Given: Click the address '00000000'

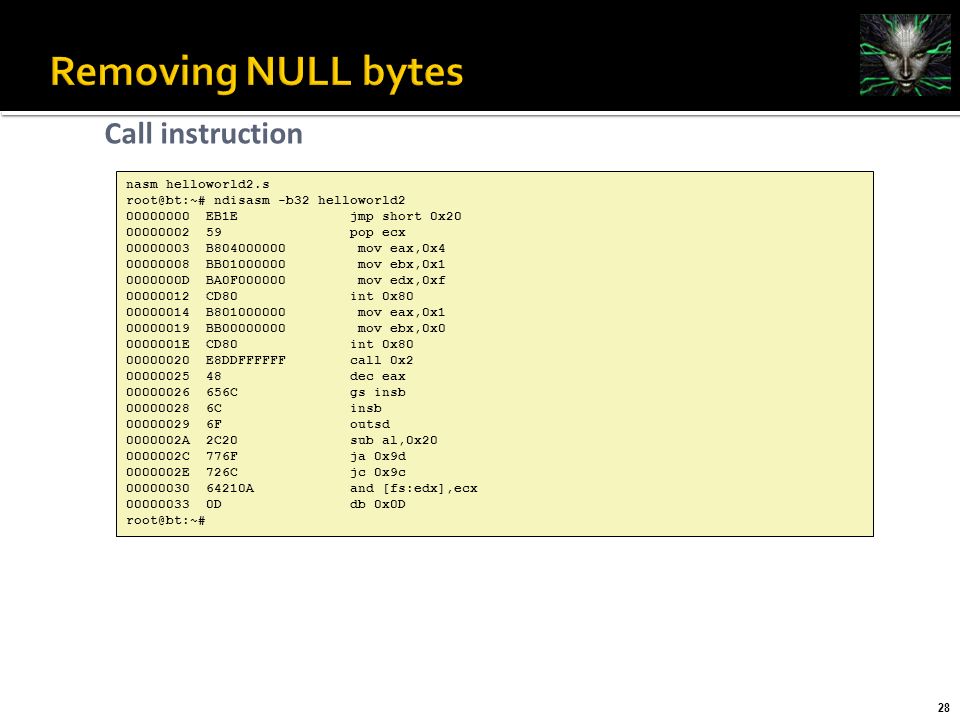Looking at the screenshot, I should pyautogui.click(x=158, y=216).
